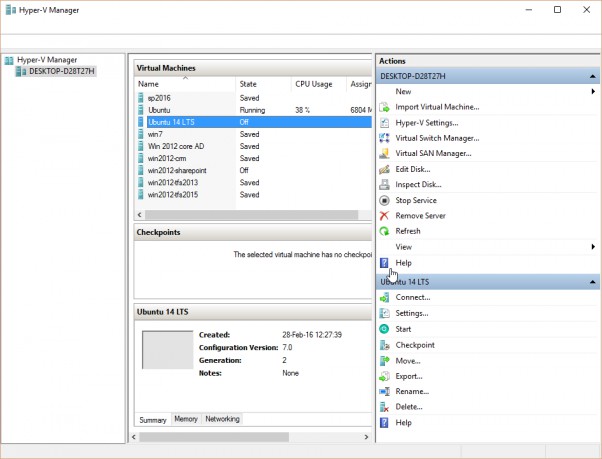602x459 pixels.
Task: Click the Move icon in Actions
Action: point(384,361)
